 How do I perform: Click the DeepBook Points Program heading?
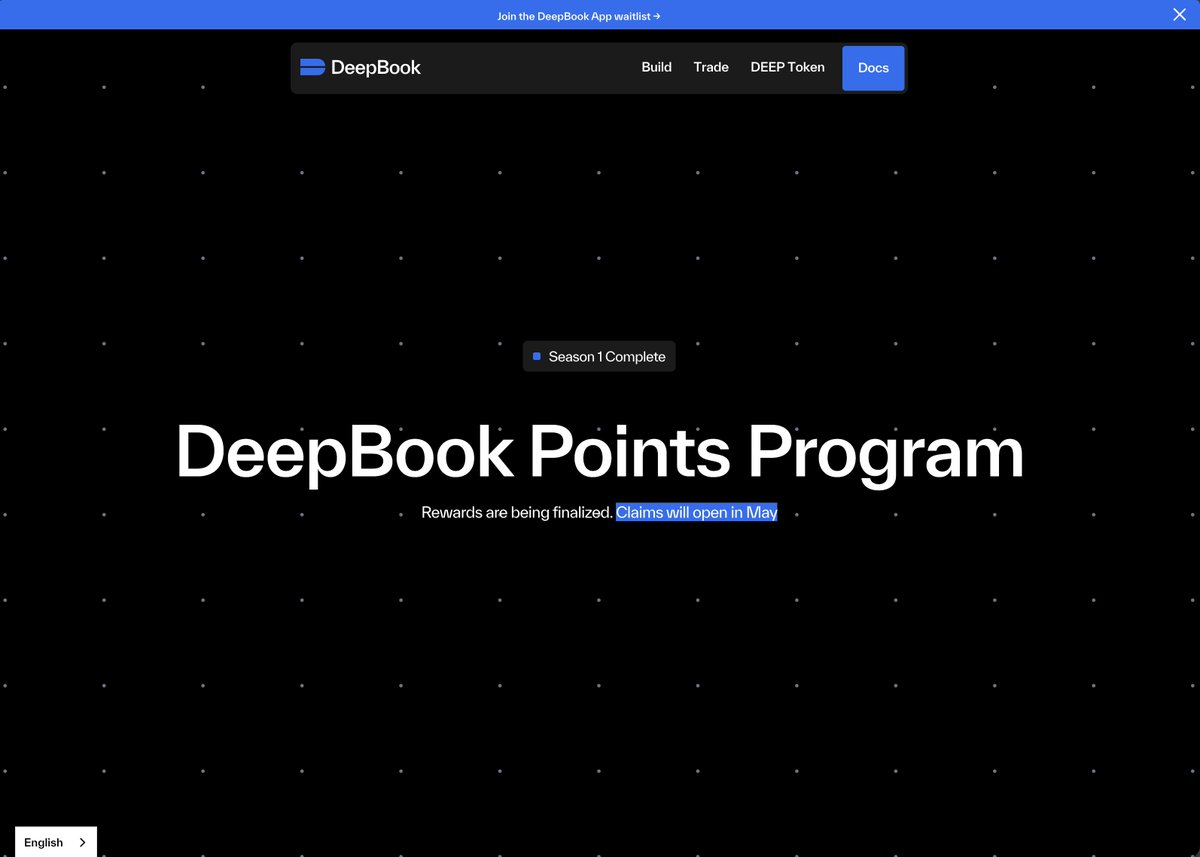(x=600, y=453)
